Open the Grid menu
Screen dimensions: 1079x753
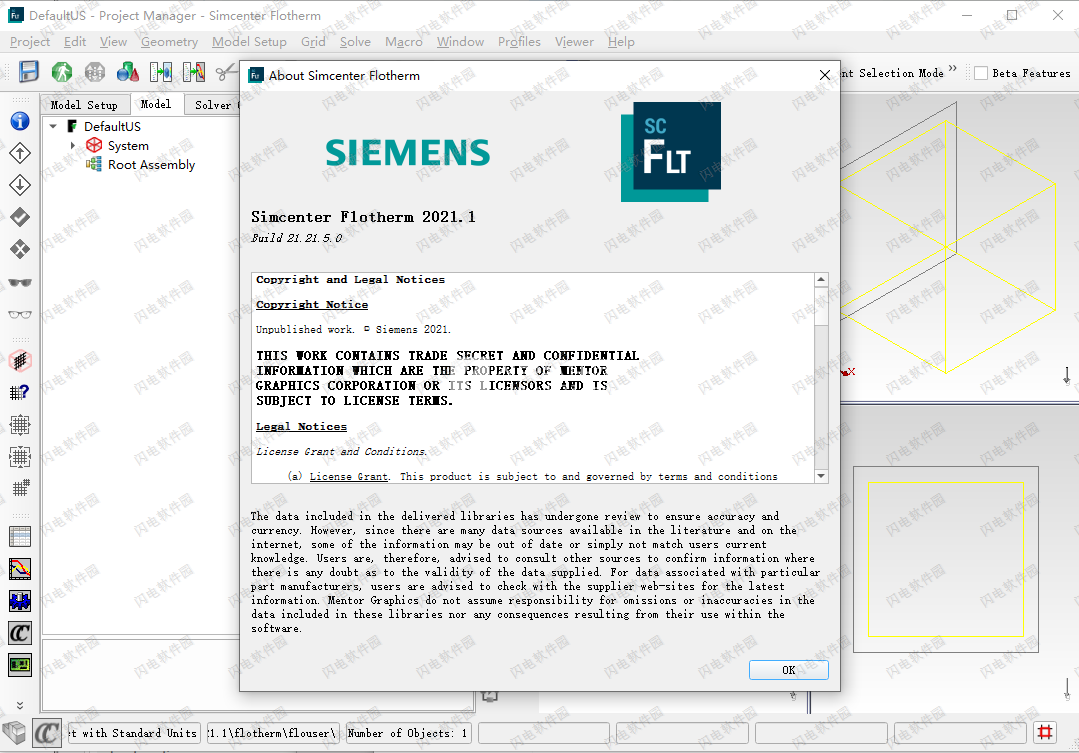pyautogui.click(x=313, y=42)
